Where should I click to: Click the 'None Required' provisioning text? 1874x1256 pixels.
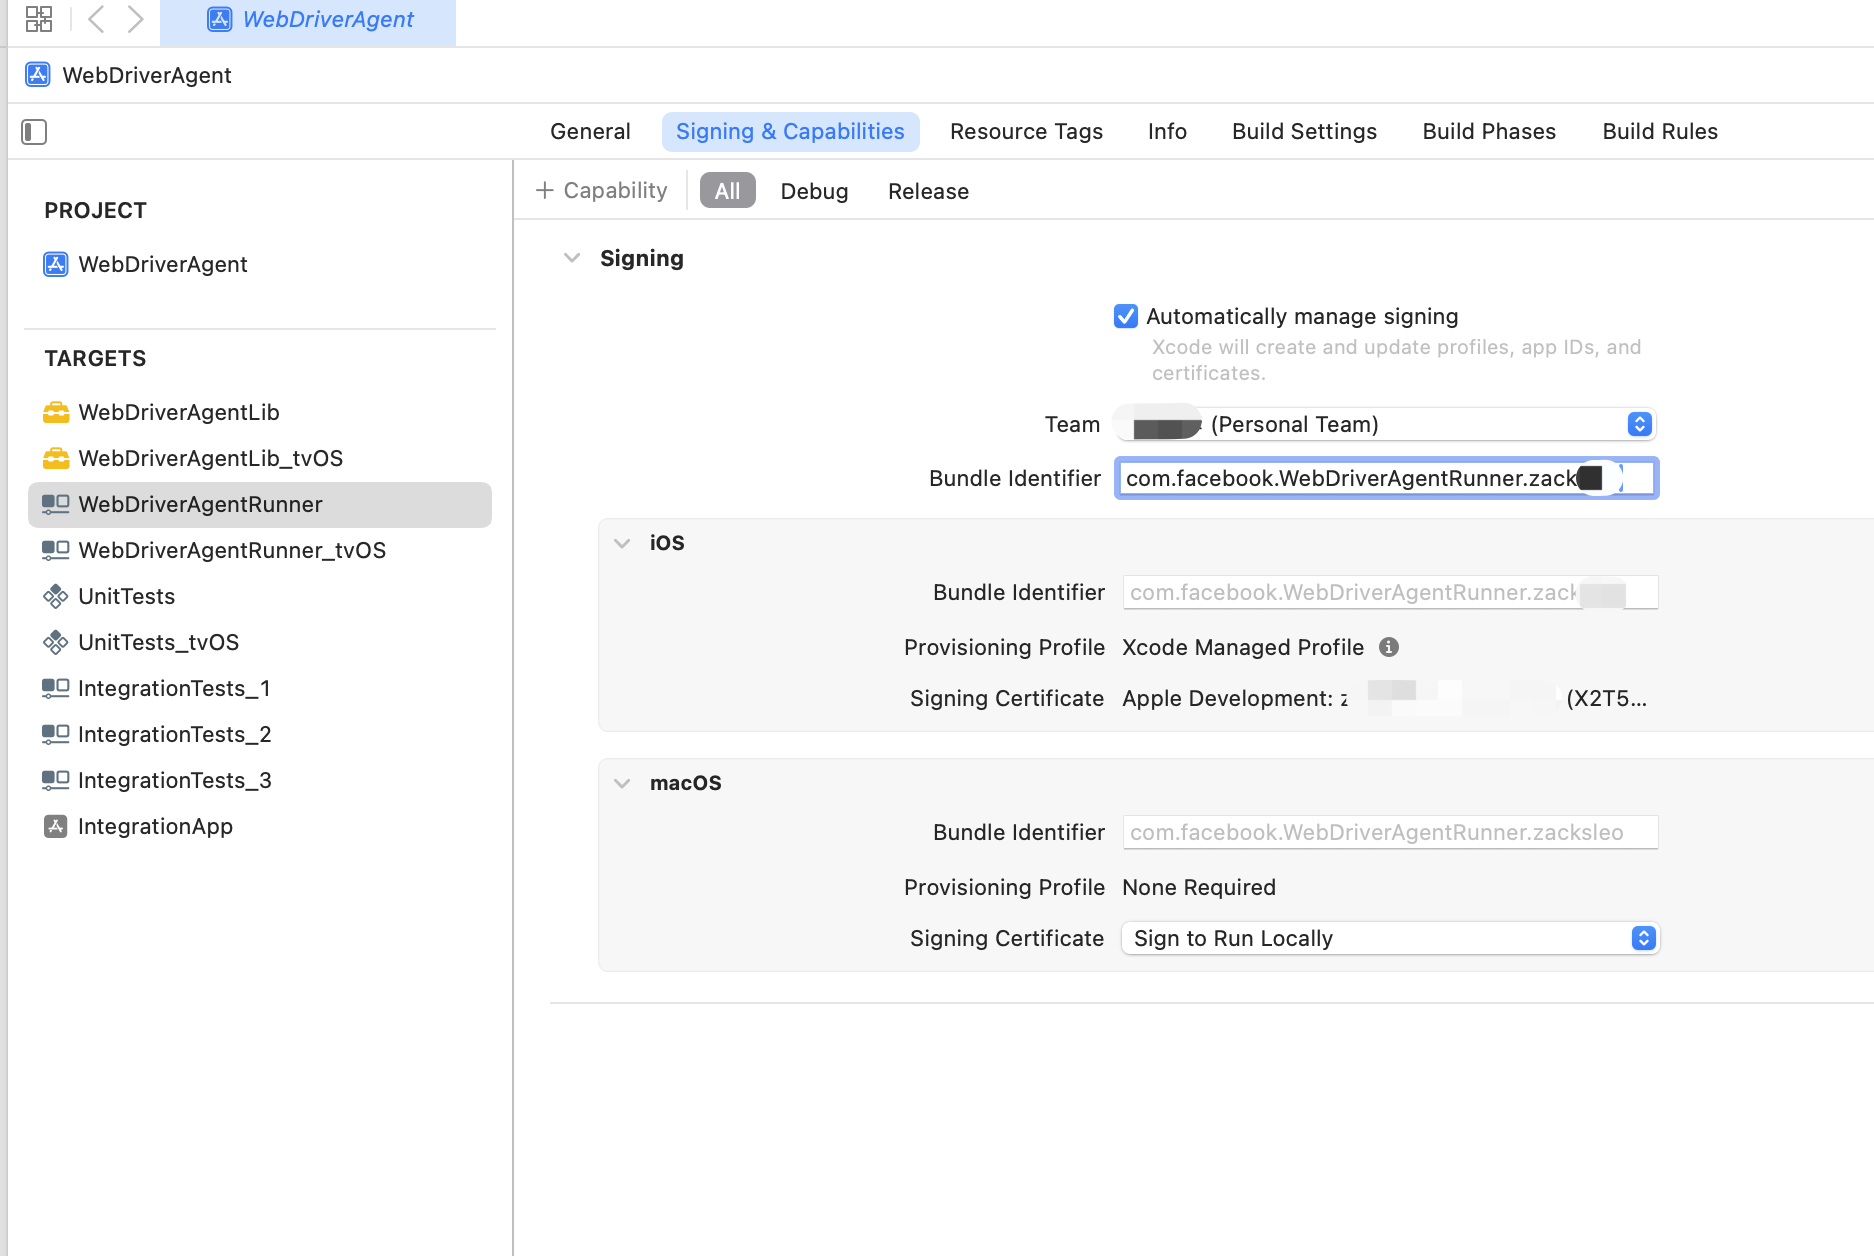pos(1199,887)
